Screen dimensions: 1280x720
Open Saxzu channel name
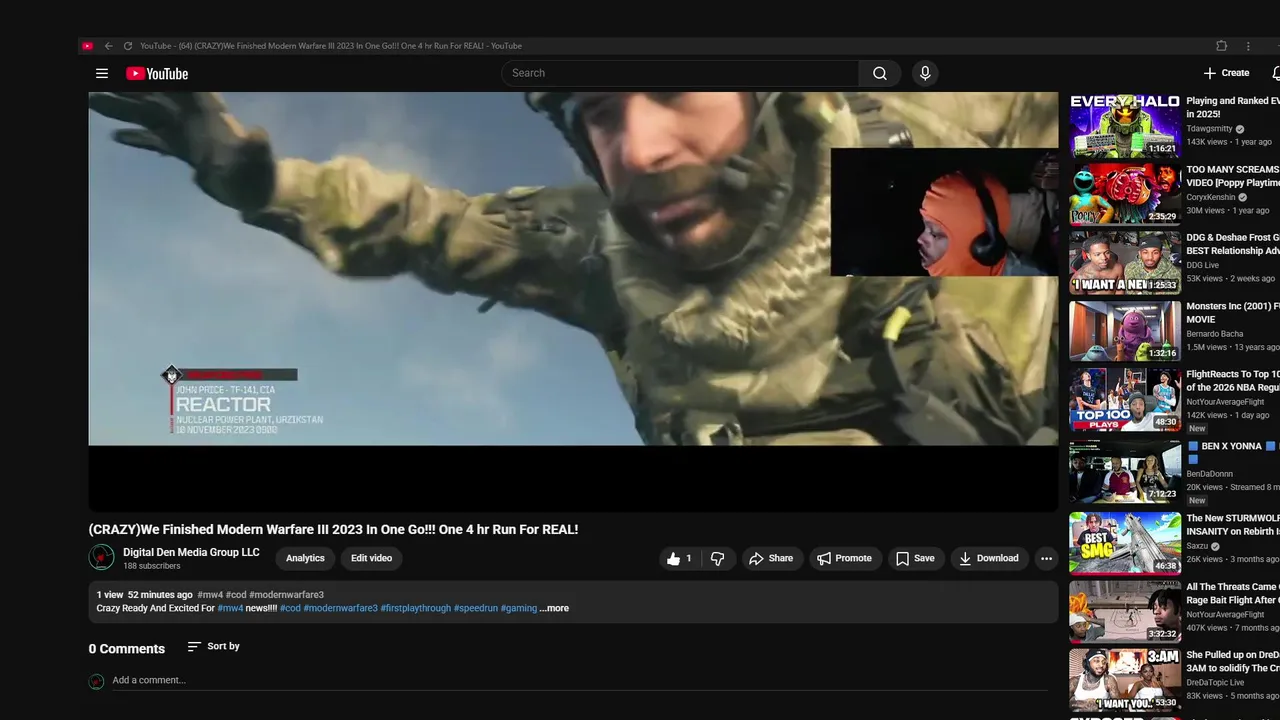1198,547
